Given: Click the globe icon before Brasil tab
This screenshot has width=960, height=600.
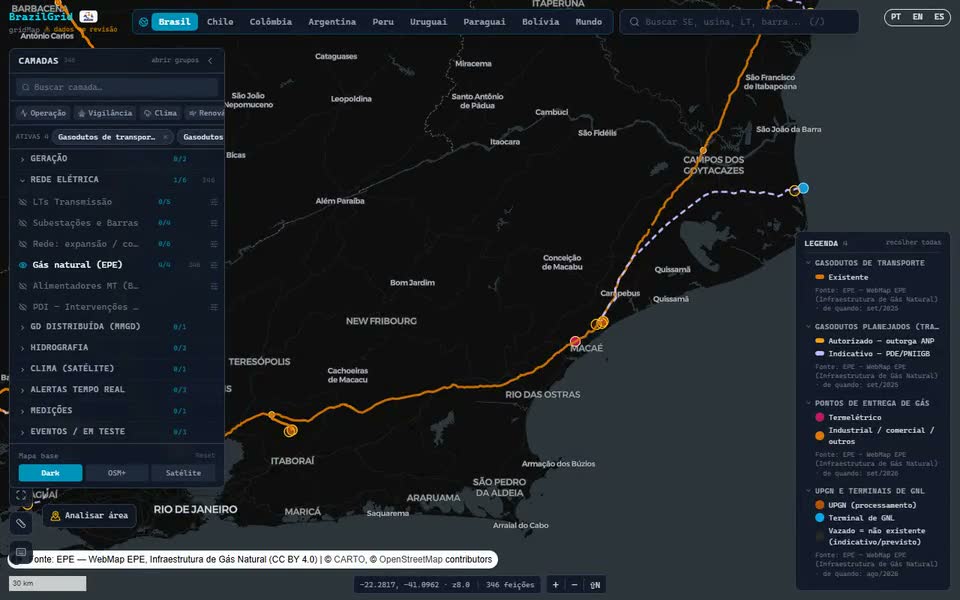Looking at the screenshot, I should [x=143, y=22].
